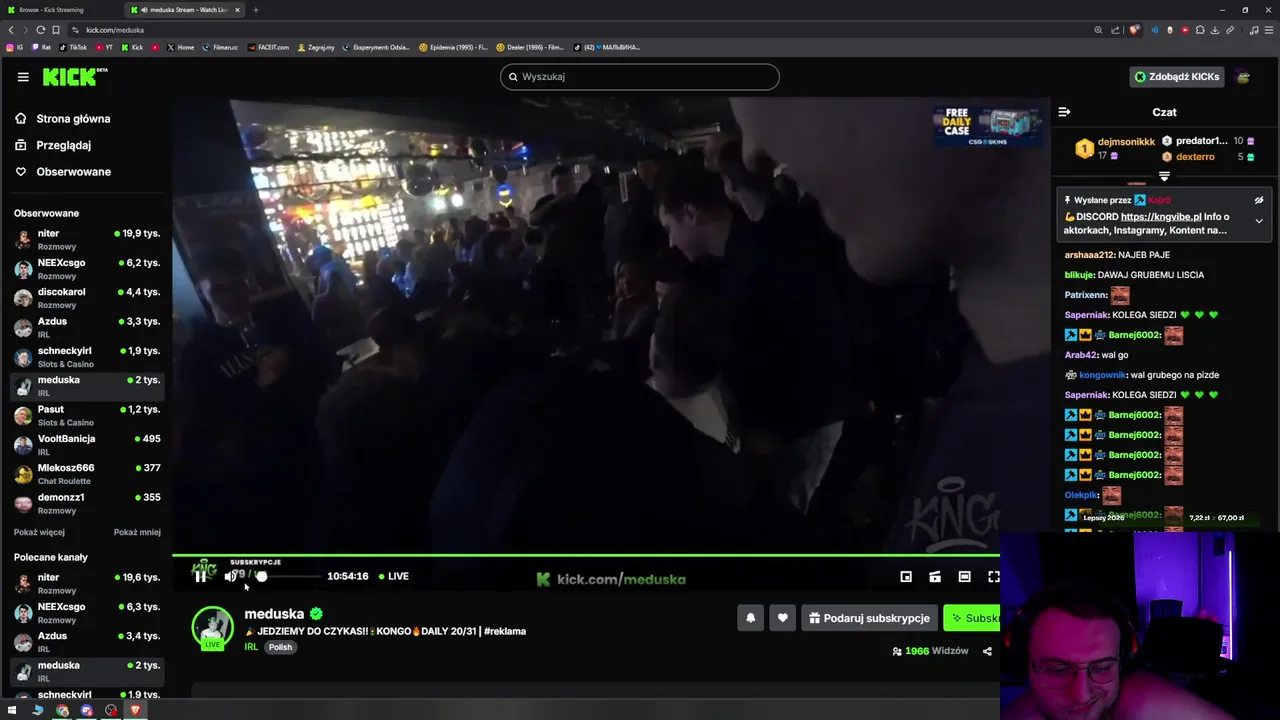Viewport: 1280px width, 720px height.
Task: Expand the pinned message chevron
Action: click(1259, 221)
